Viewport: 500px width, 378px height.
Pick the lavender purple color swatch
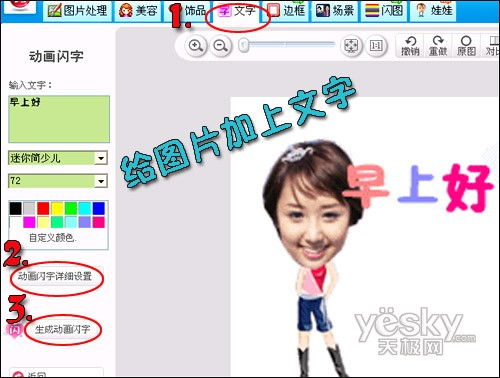tap(85, 222)
